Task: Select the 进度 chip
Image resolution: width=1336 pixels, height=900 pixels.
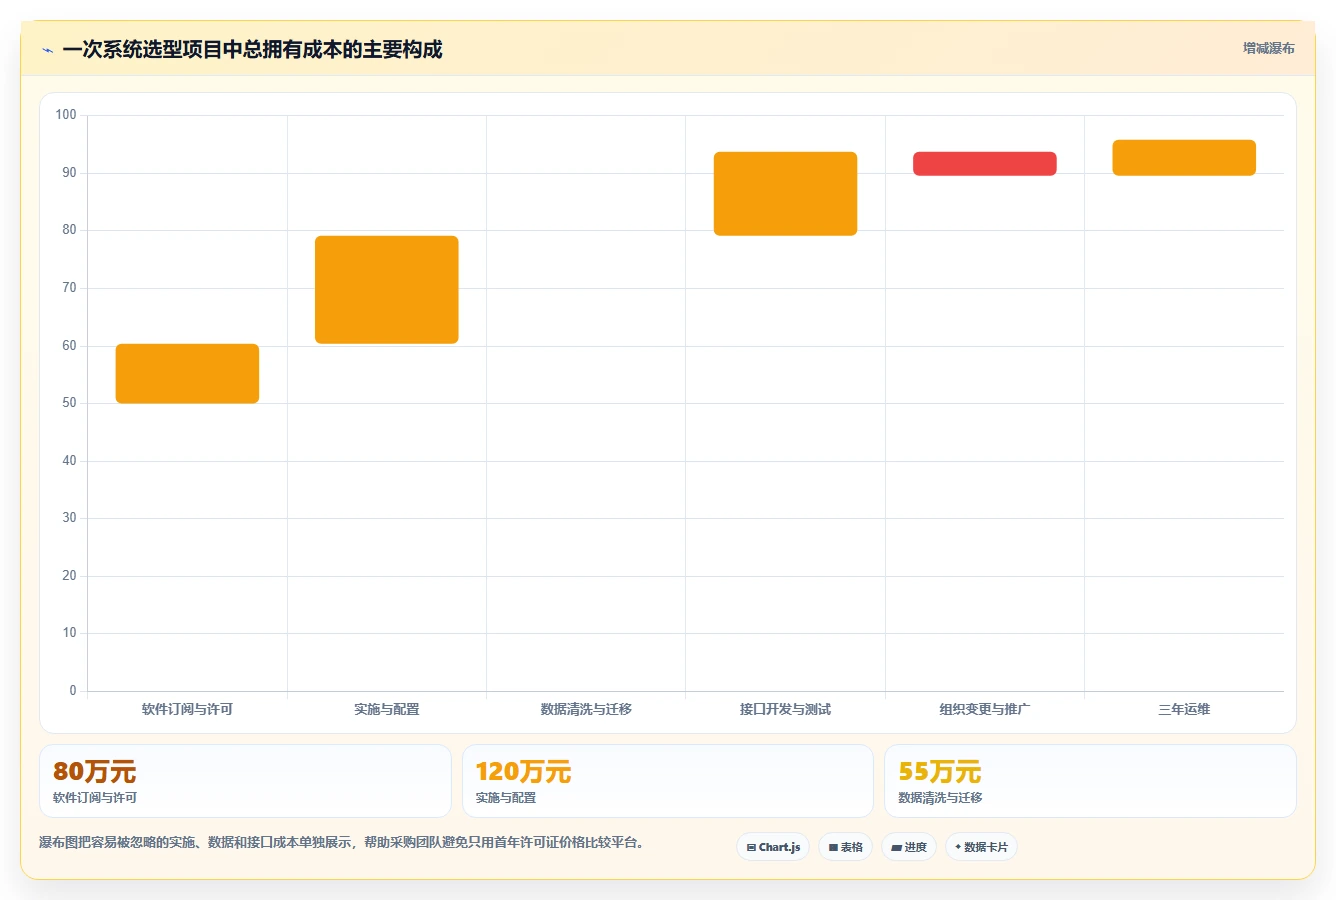Action: 908,847
